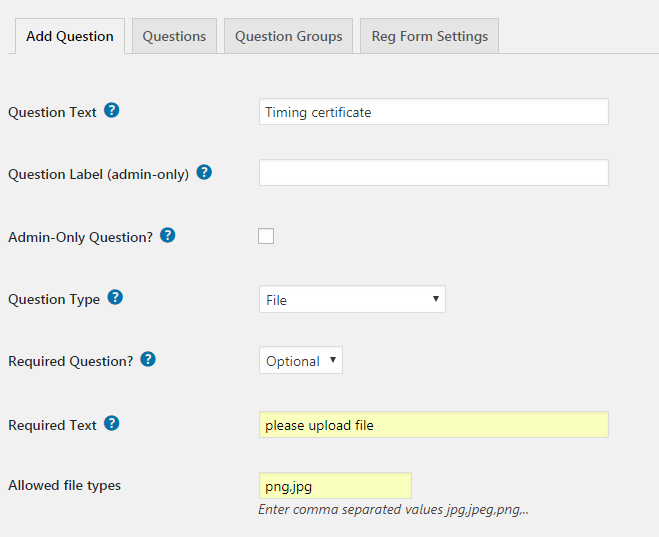
Task: Click the comma separated values hint text
Action: [x=393, y=509]
